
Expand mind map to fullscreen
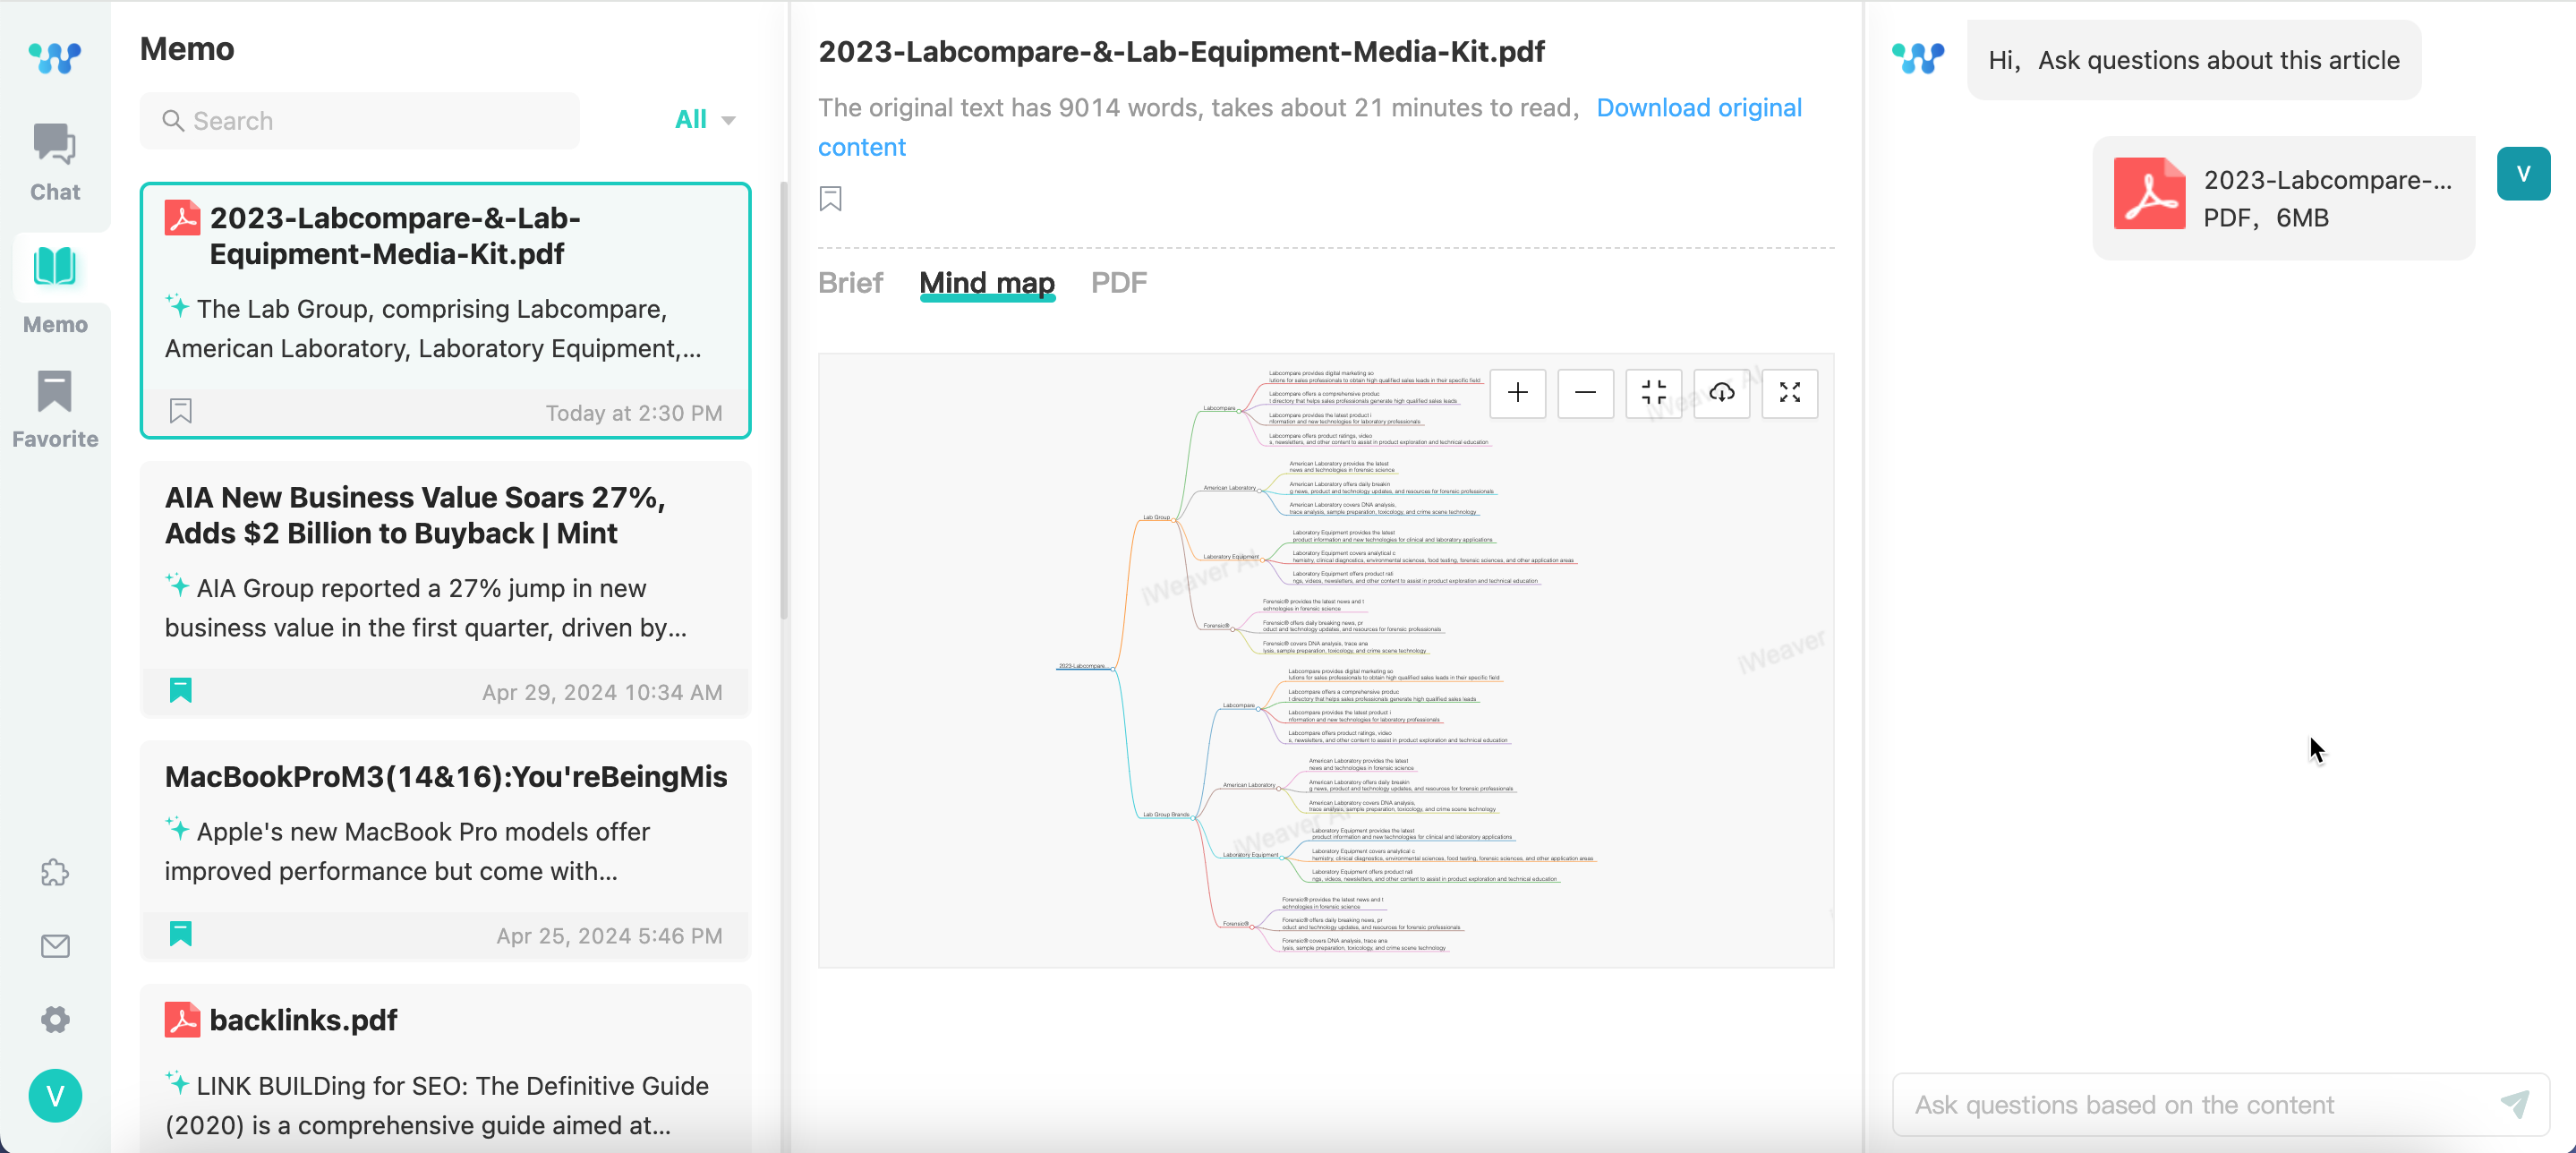(1789, 393)
